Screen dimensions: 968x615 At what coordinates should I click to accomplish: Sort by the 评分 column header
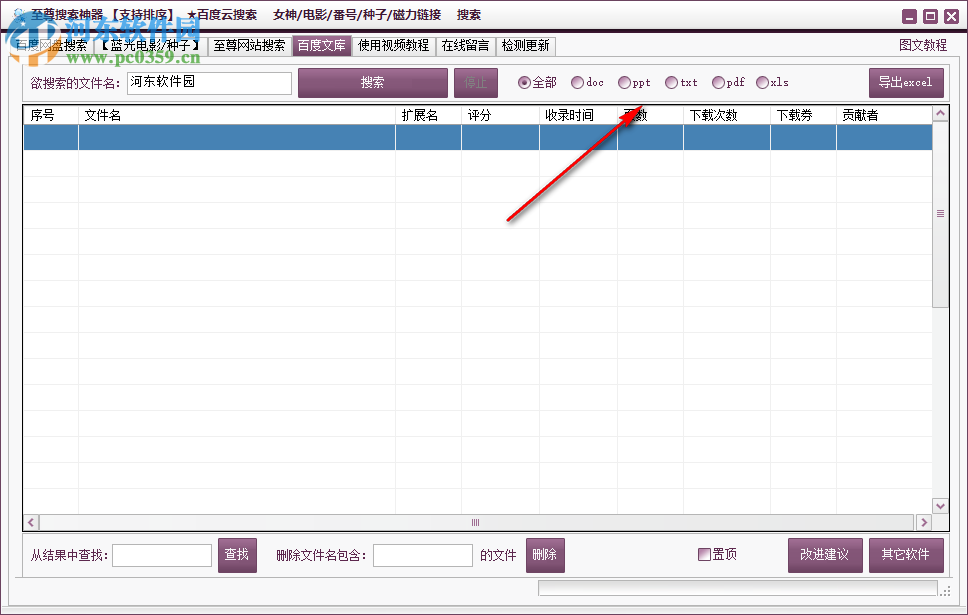[501, 115]
